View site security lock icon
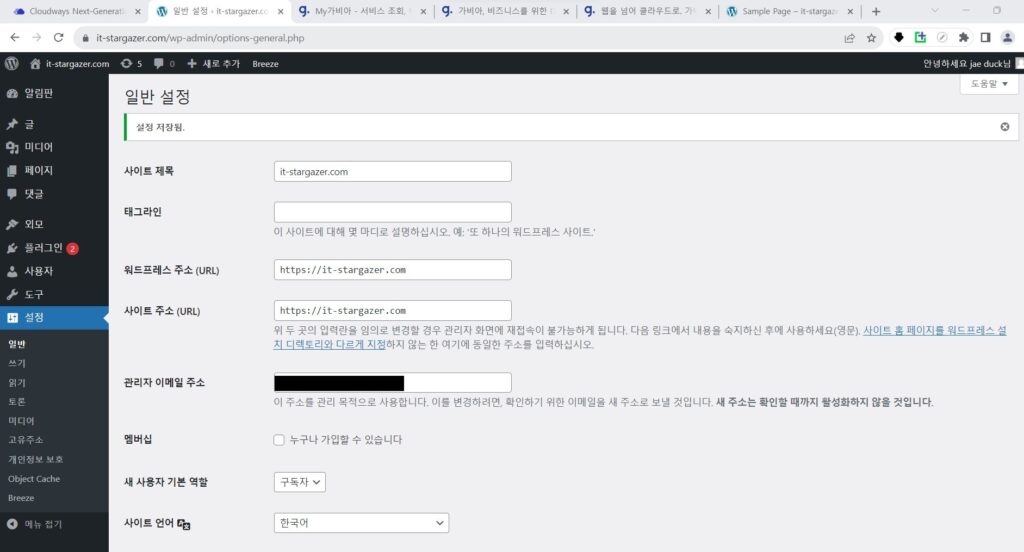Screen dimensions: 1024x552 point(85,38)
